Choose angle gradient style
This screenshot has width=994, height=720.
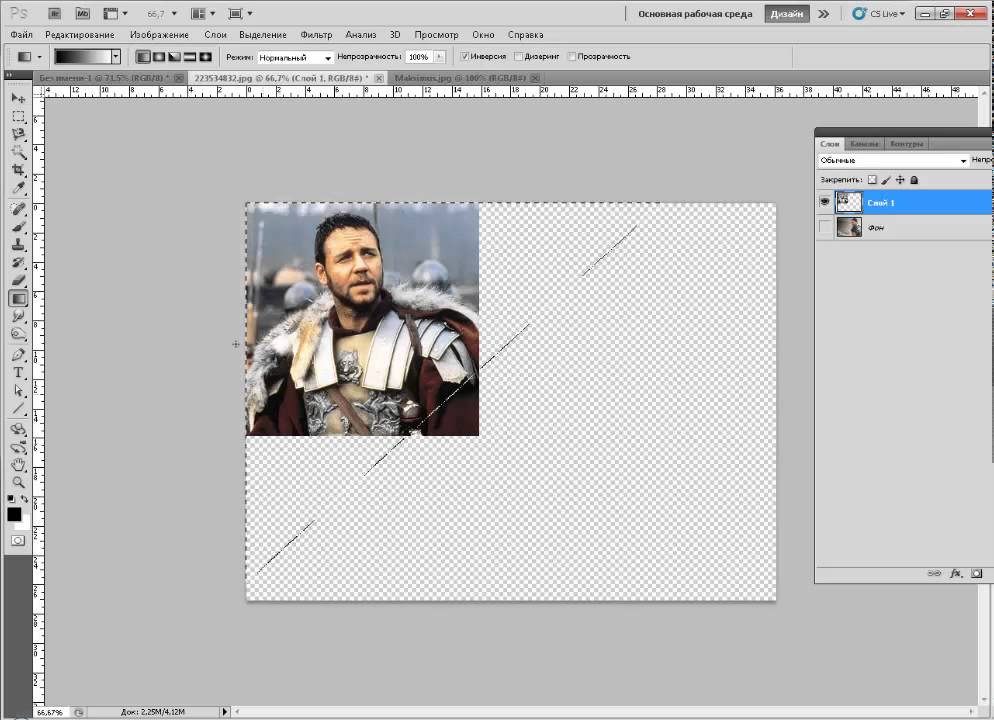(x=174, y=57)
